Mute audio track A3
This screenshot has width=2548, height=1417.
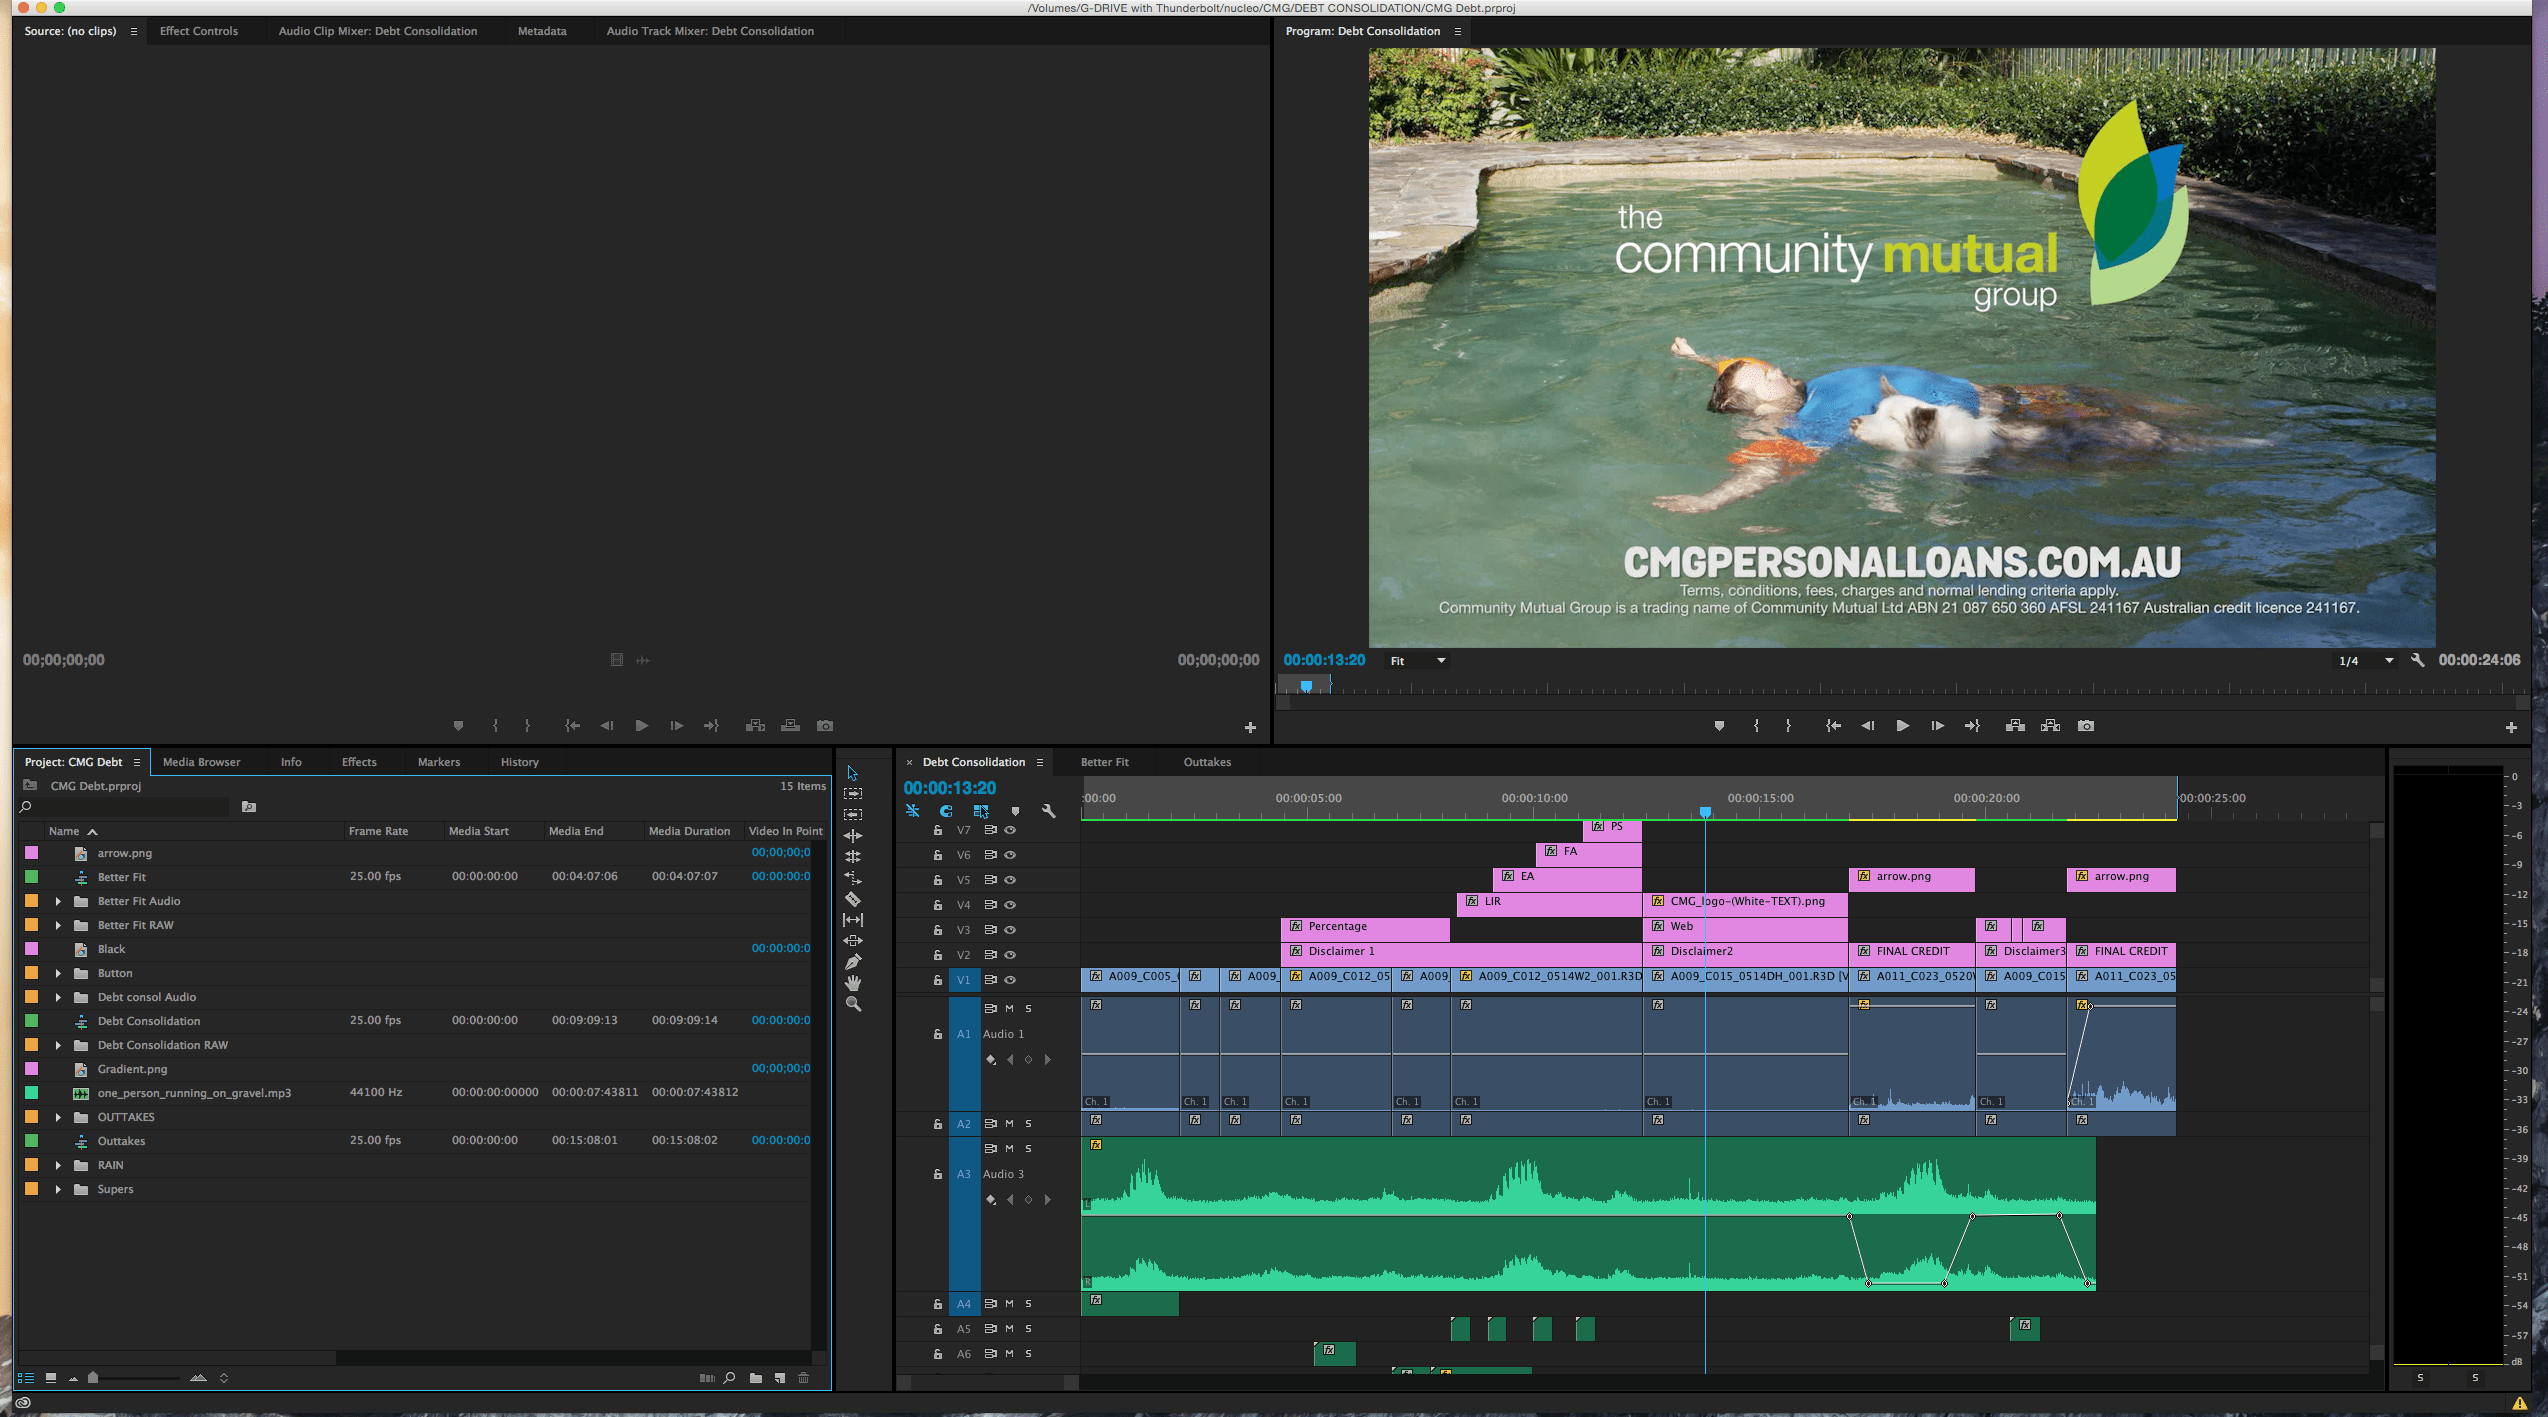tap(1009, 1148)
